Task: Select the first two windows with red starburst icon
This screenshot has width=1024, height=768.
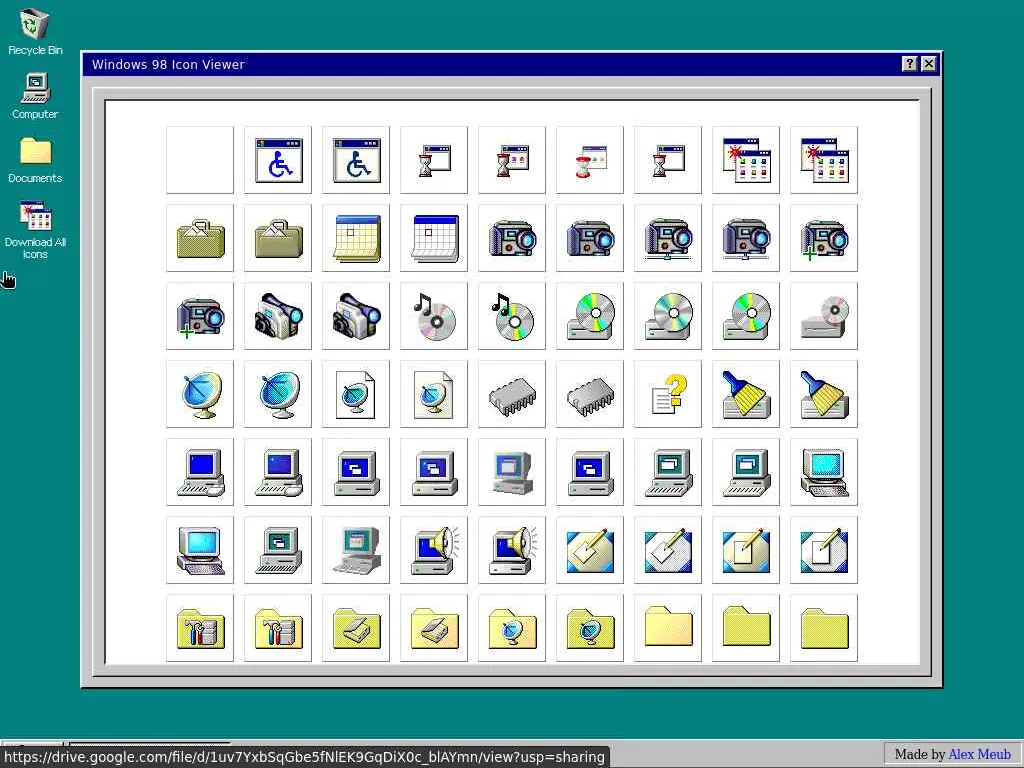Action: point(746,160)
